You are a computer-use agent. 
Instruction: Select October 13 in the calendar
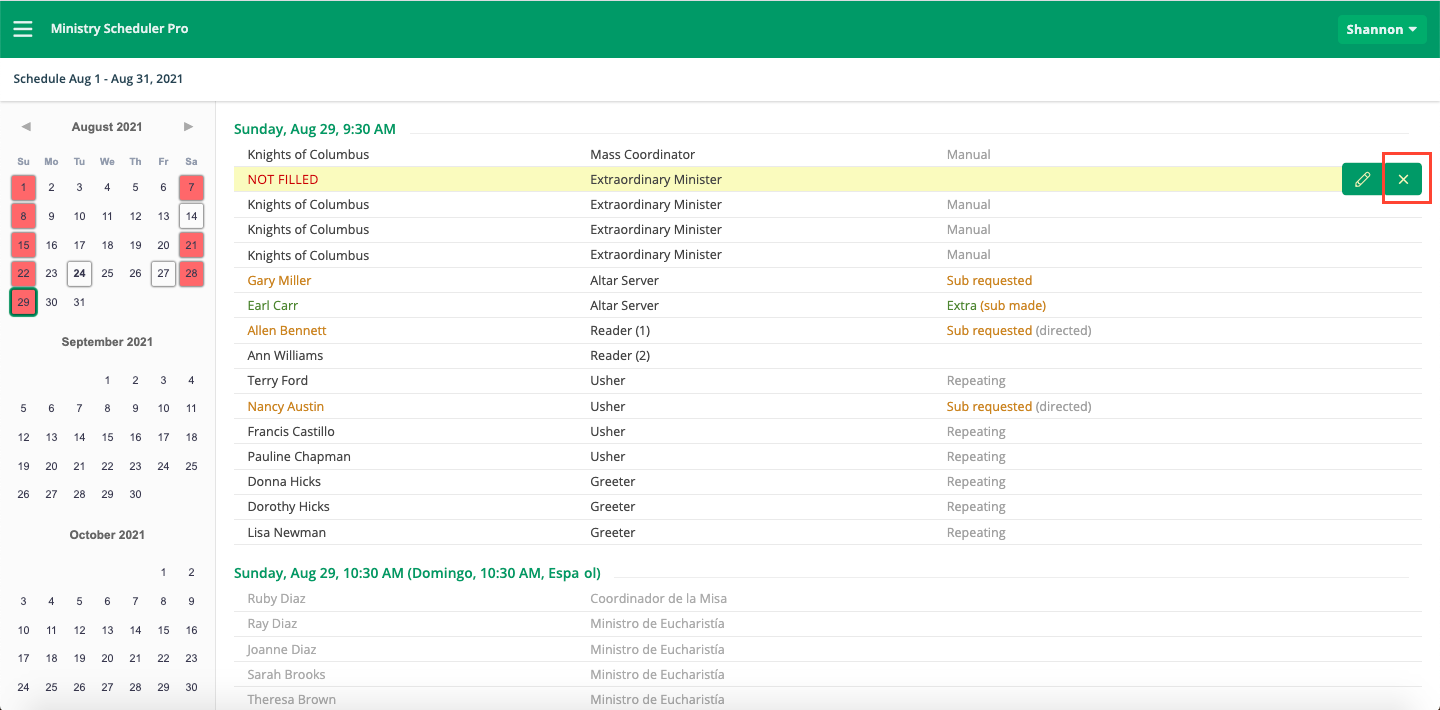click(x=107, y=630)
